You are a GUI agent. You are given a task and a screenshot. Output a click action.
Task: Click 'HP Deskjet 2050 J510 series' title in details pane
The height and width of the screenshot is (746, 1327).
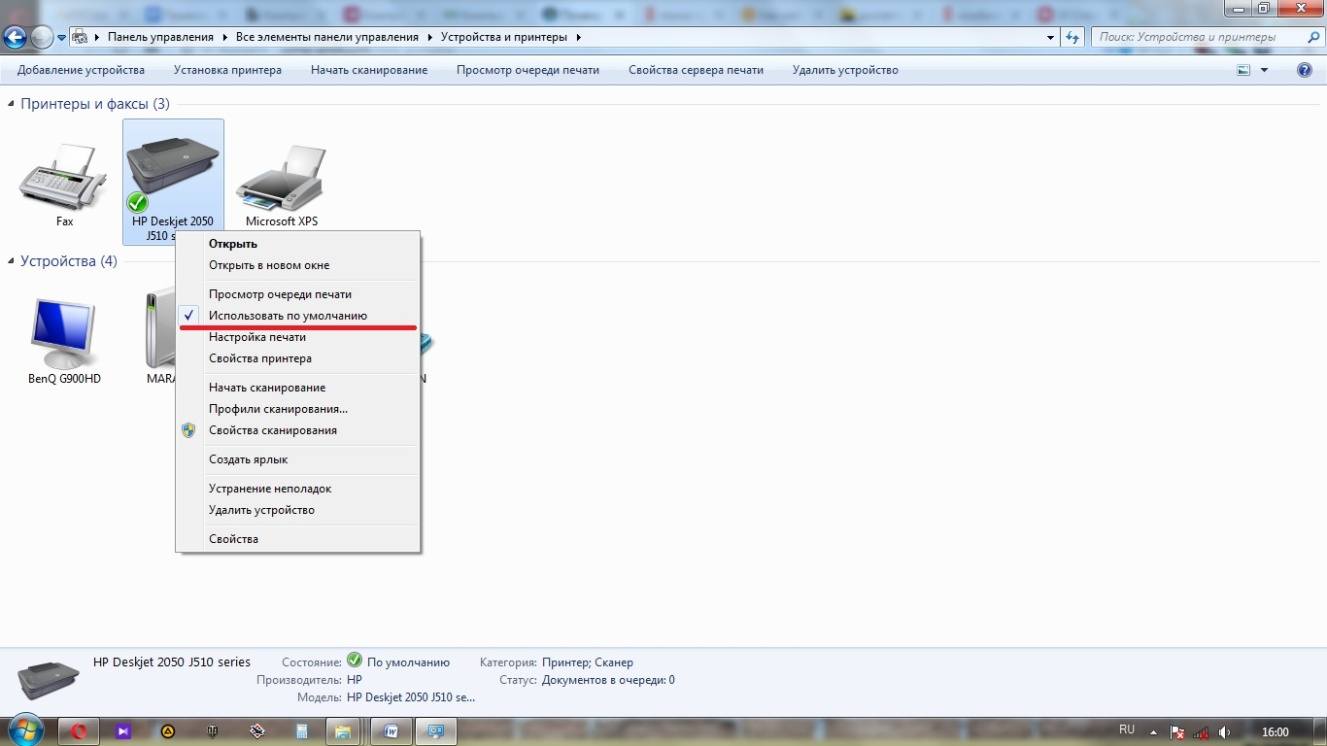(x=172, y=662)
